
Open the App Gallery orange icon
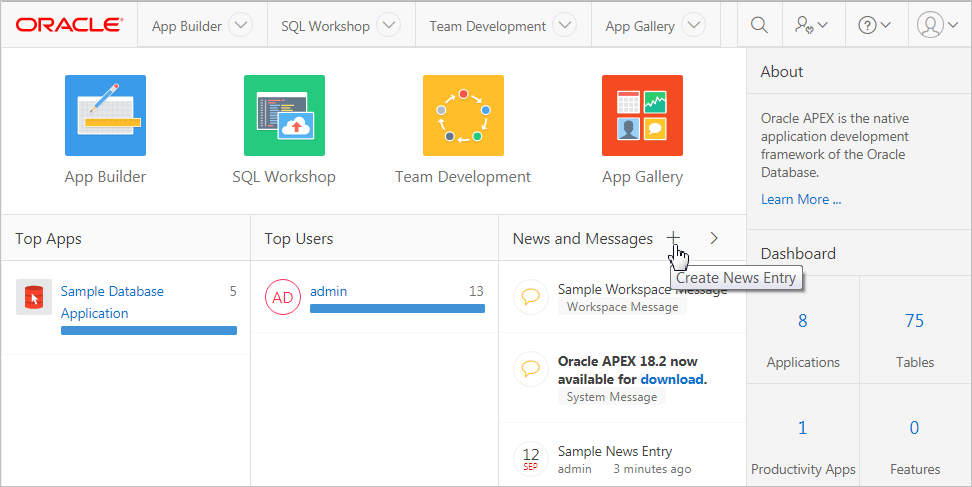pyautogui.click(x=642, y=116)
